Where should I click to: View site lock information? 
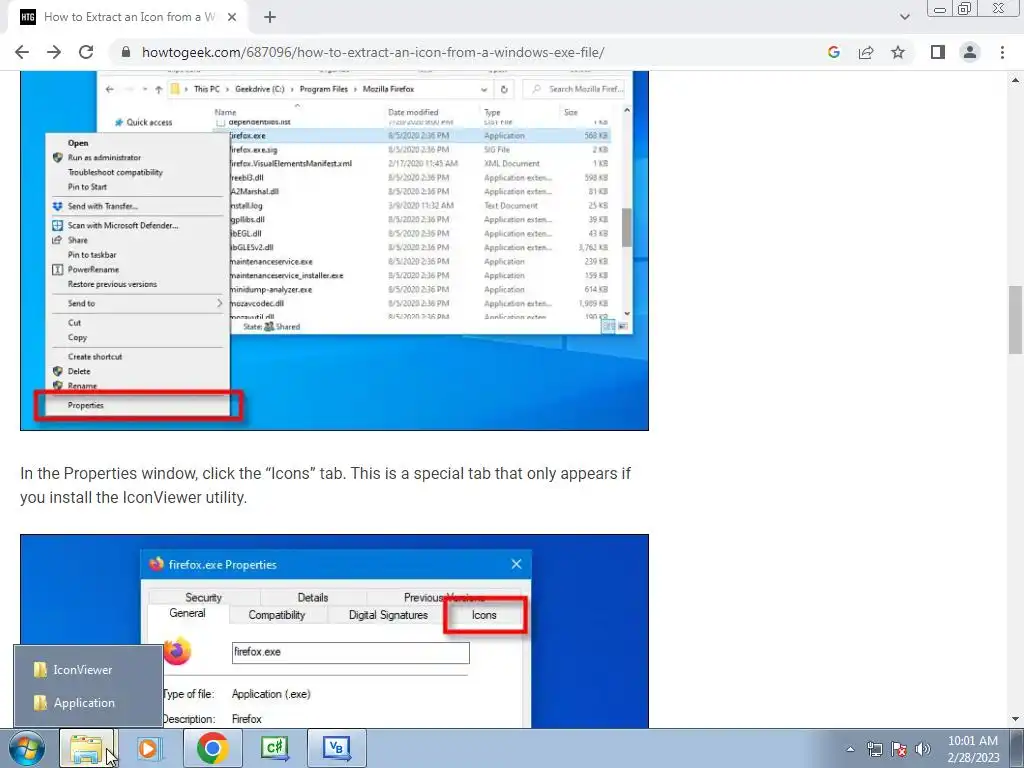[126, 52]
